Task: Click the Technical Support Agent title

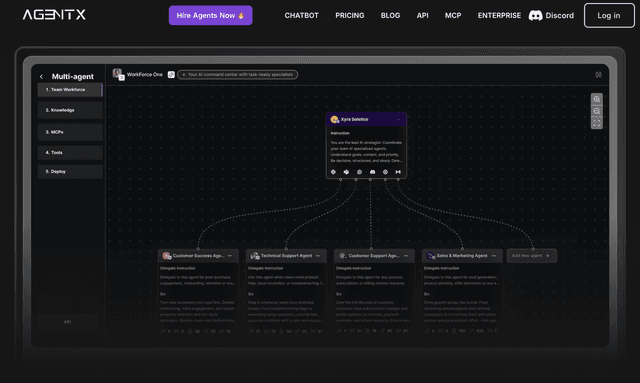Action: (x=286, y=256)
